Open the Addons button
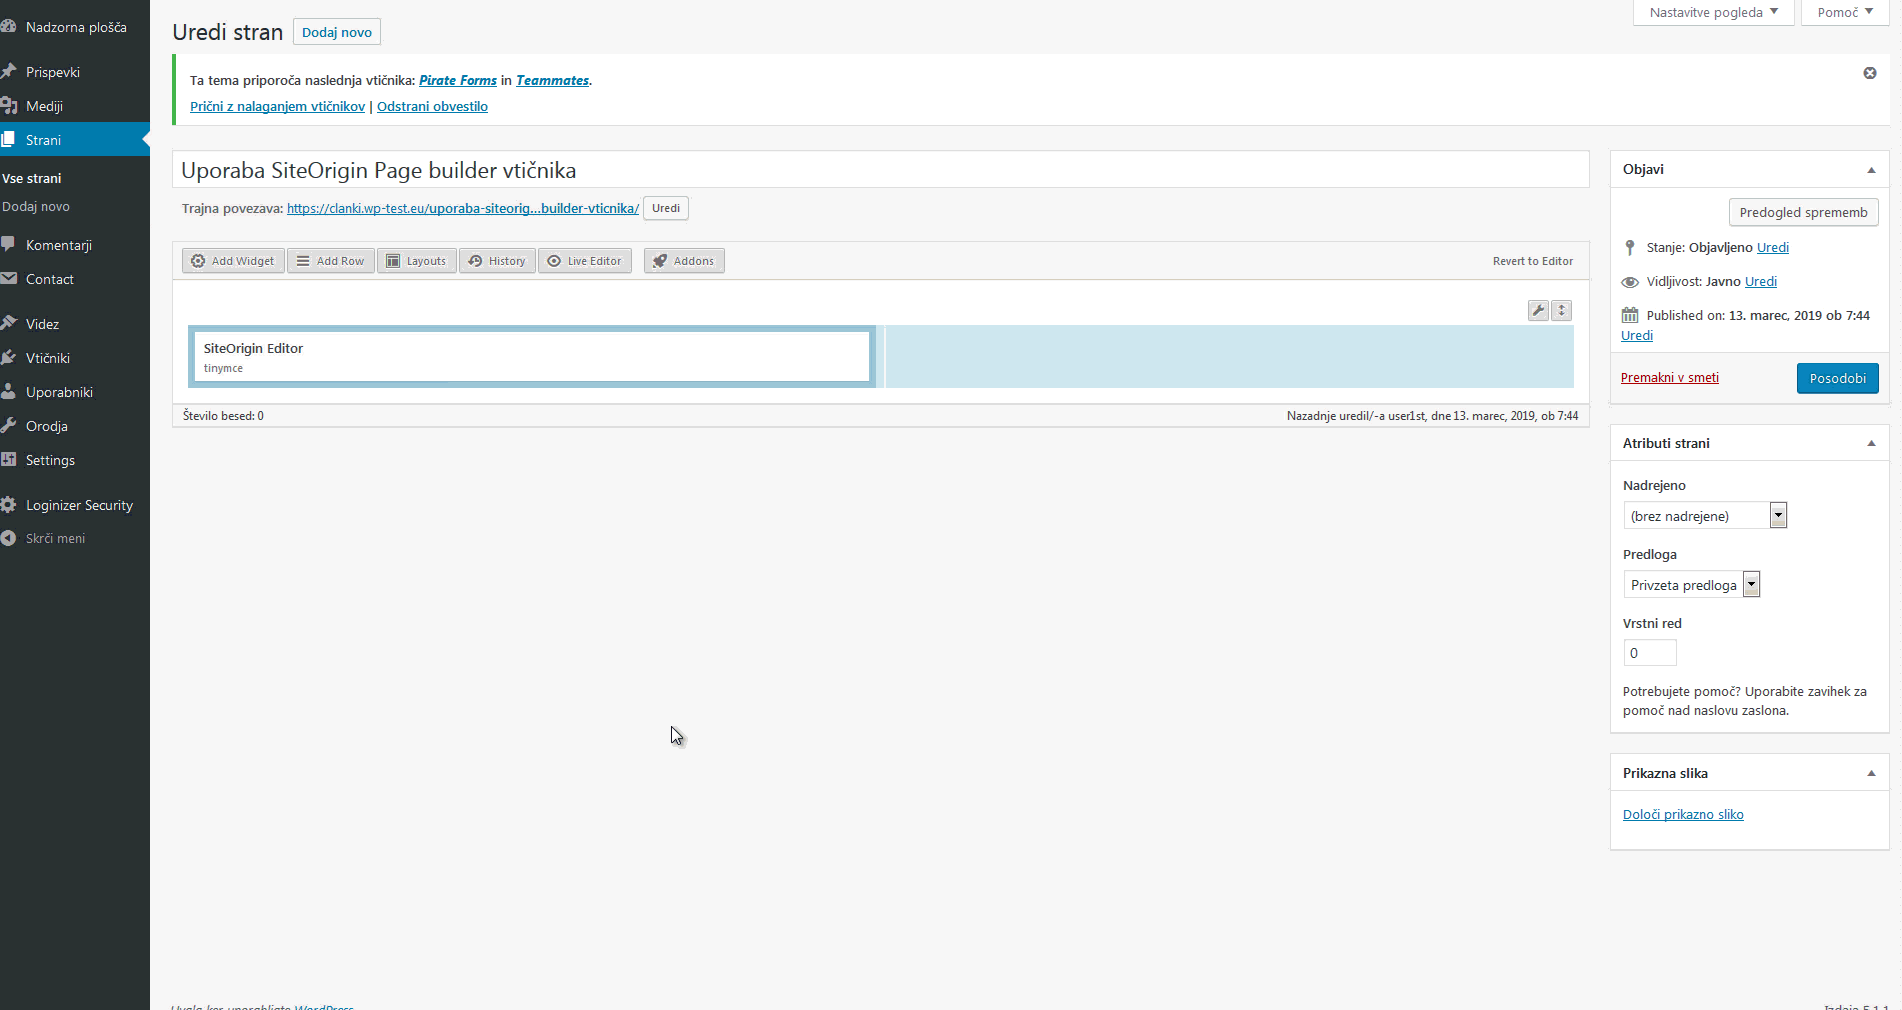This screenshot has height=1010, width=1902. click(x=684, y=261)
